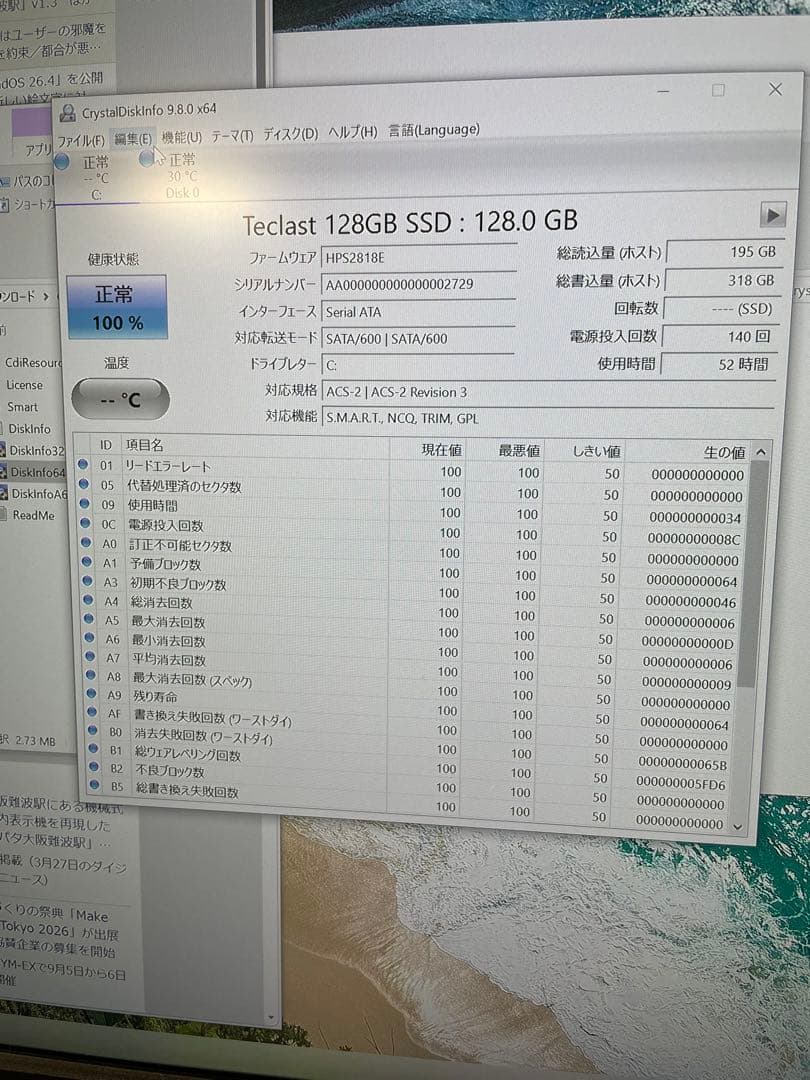This screenshot has width=810, height=1080.
Task: Open the ヘルプ(H) menu
Action: 353,132
